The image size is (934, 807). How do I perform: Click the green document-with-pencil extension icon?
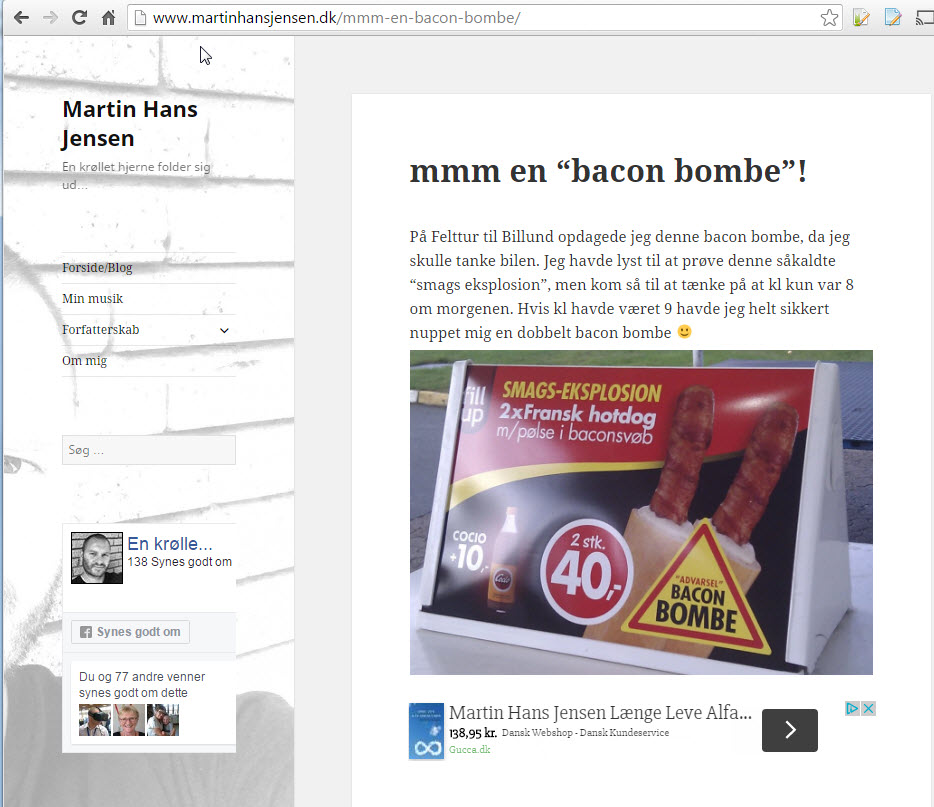(860, 18)
